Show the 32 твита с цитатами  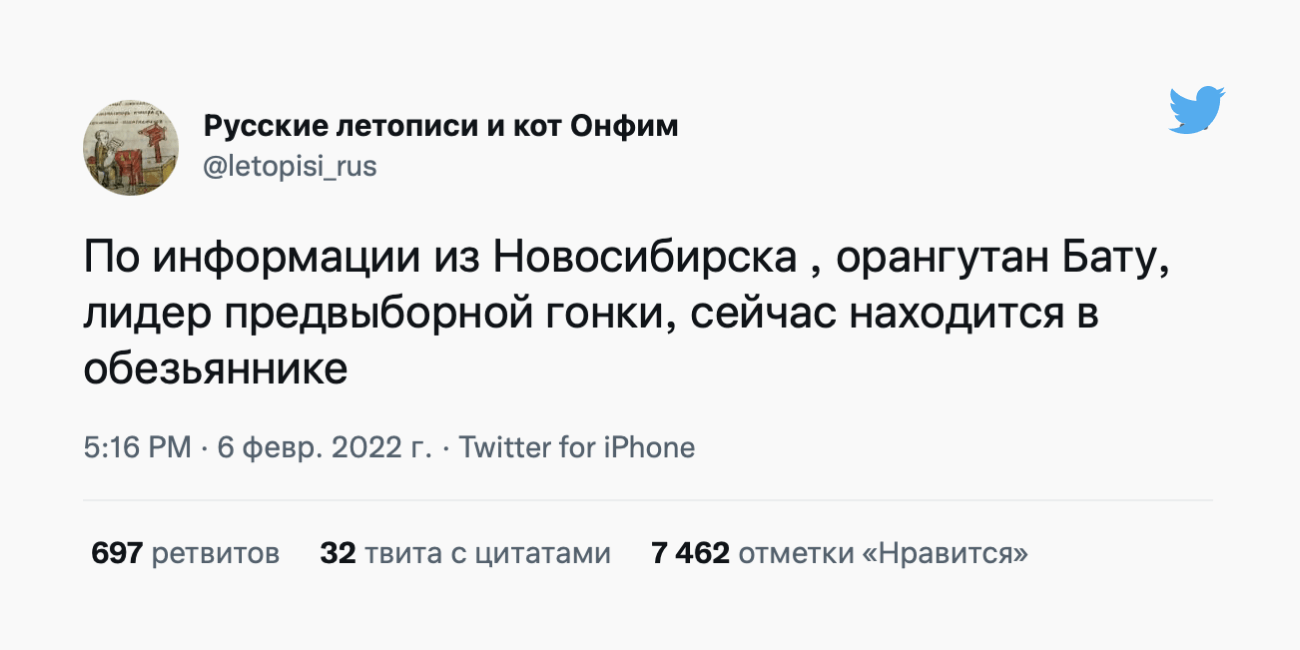click(465, 553)
